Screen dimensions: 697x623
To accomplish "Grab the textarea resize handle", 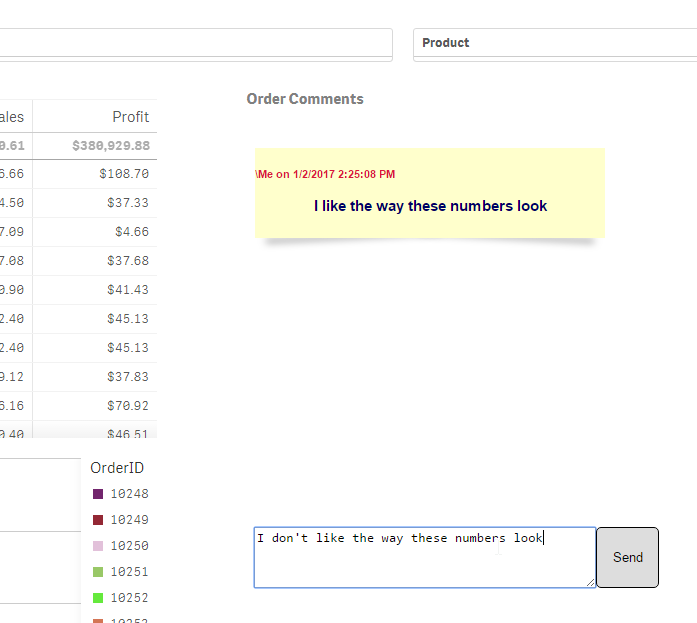I will click(590, 582).
